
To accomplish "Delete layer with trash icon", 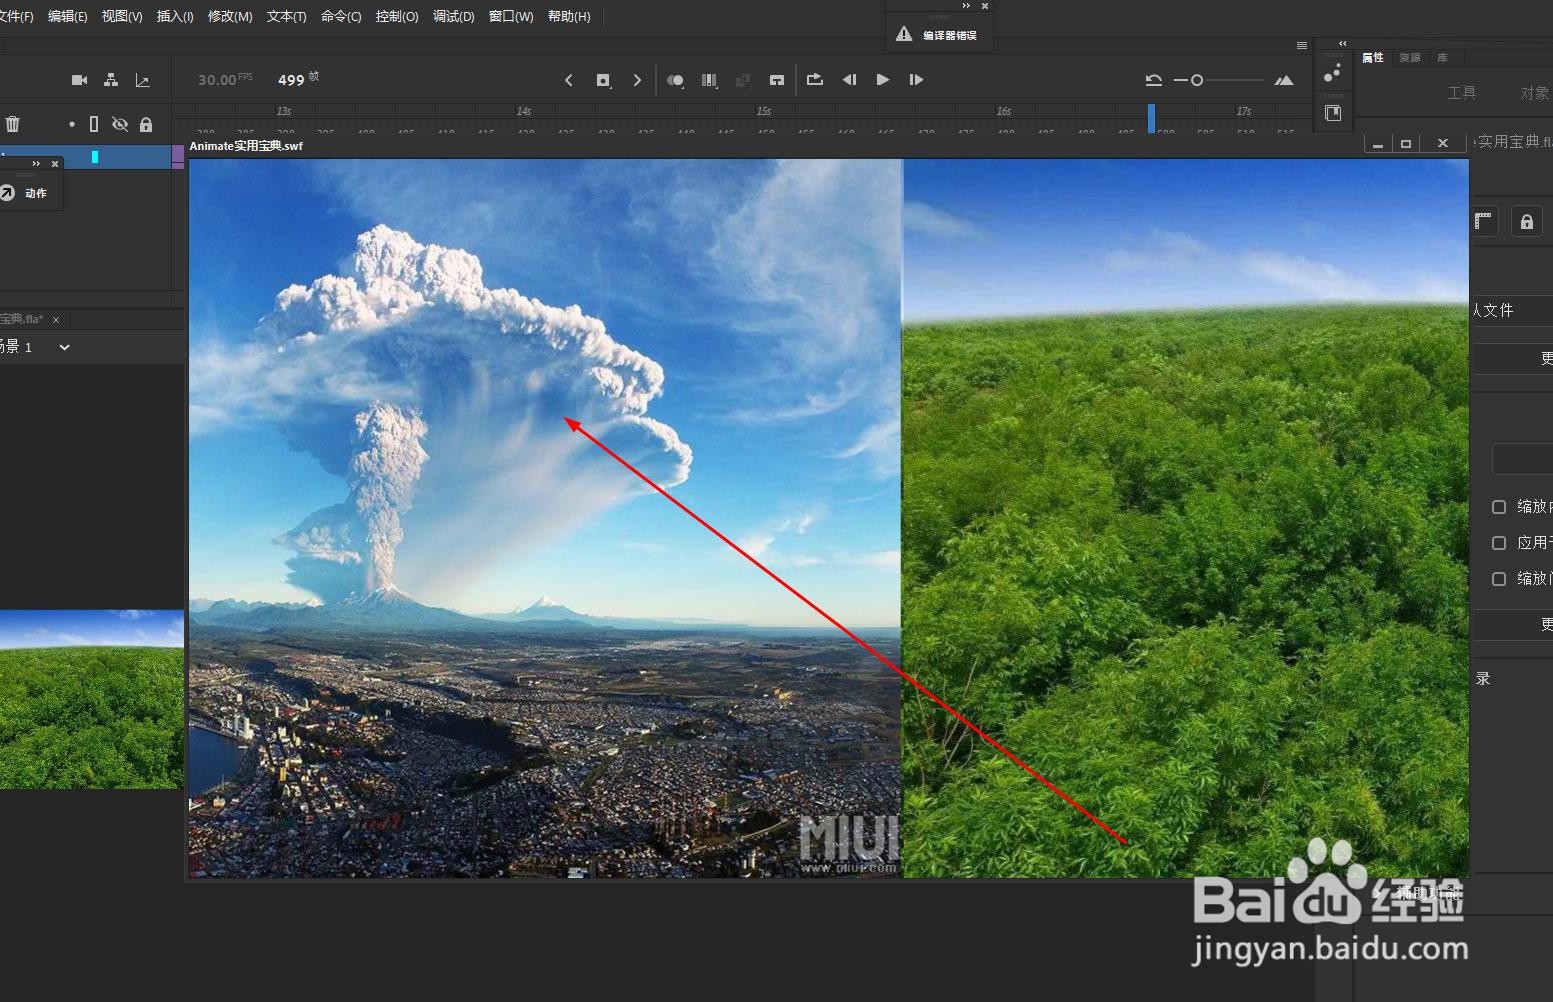I will [13, 124].
